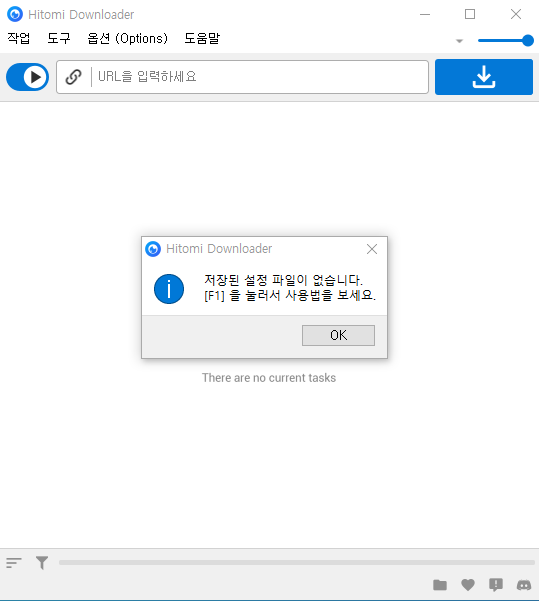Click the blue info icon in dialog

click(x=169, y=289)
